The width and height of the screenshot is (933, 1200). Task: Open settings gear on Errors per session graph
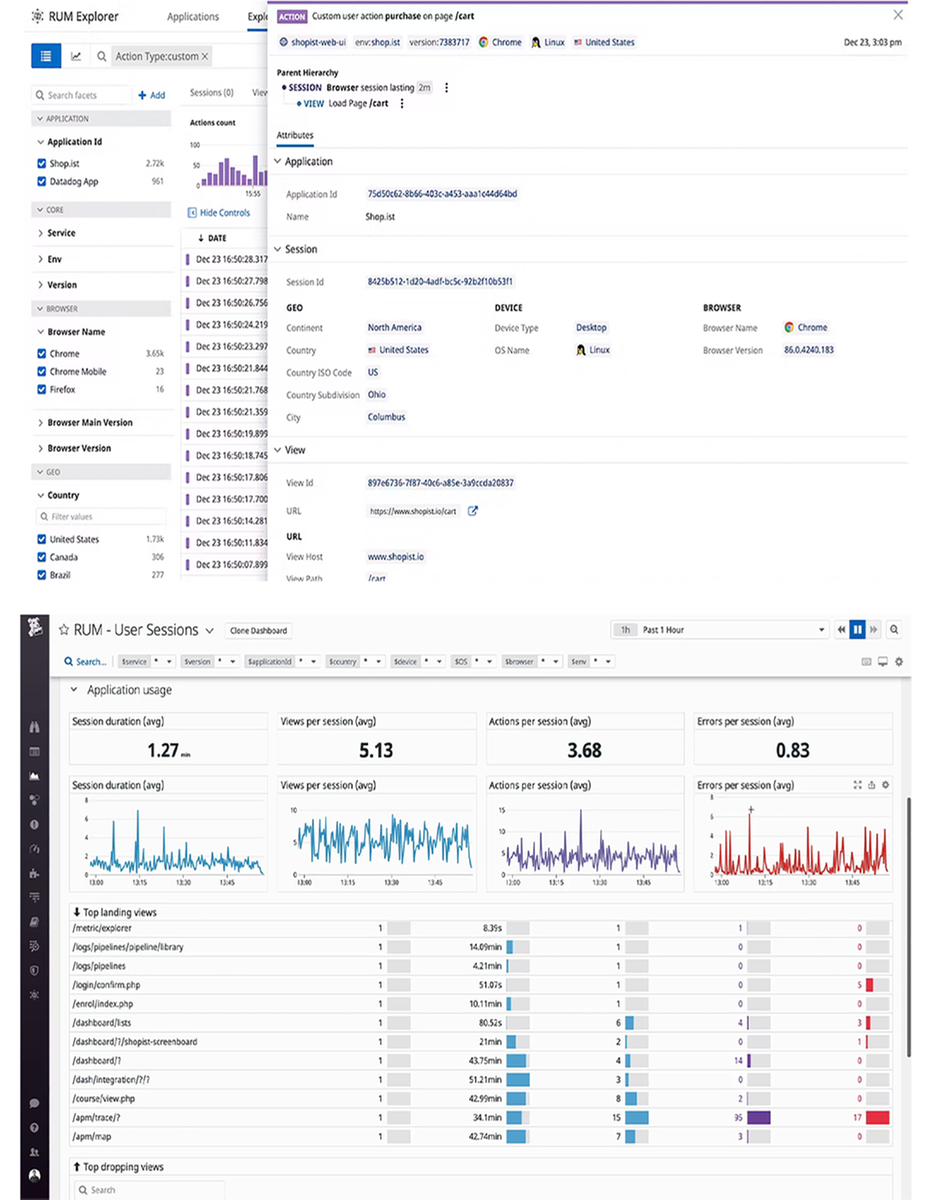(x=885, y=786)
